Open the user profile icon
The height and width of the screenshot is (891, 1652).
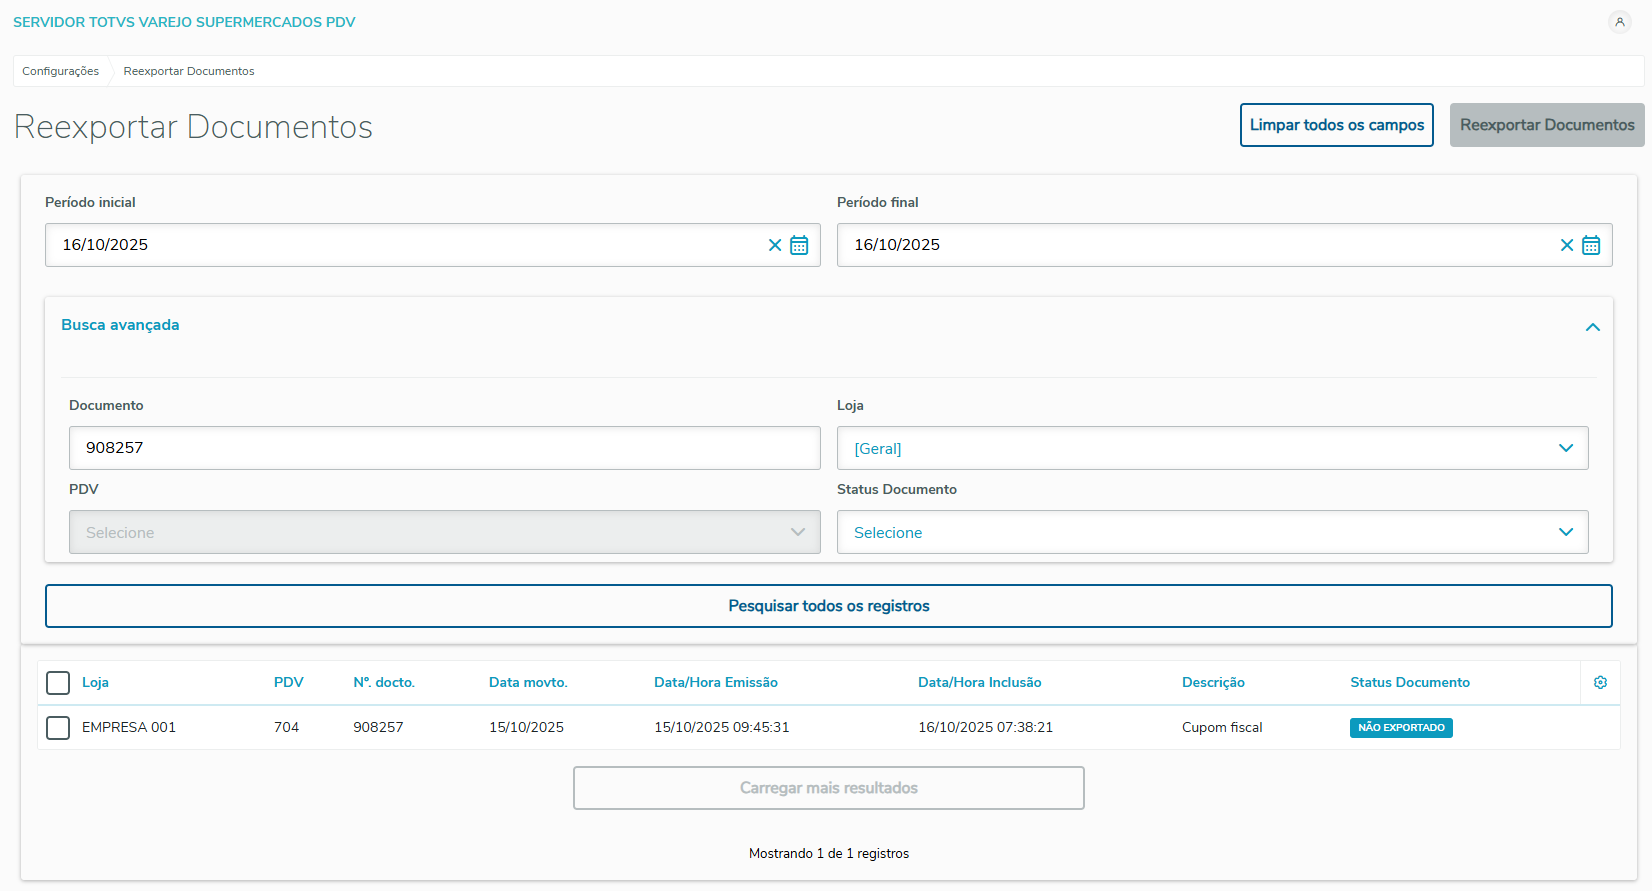coord(1619,22)
